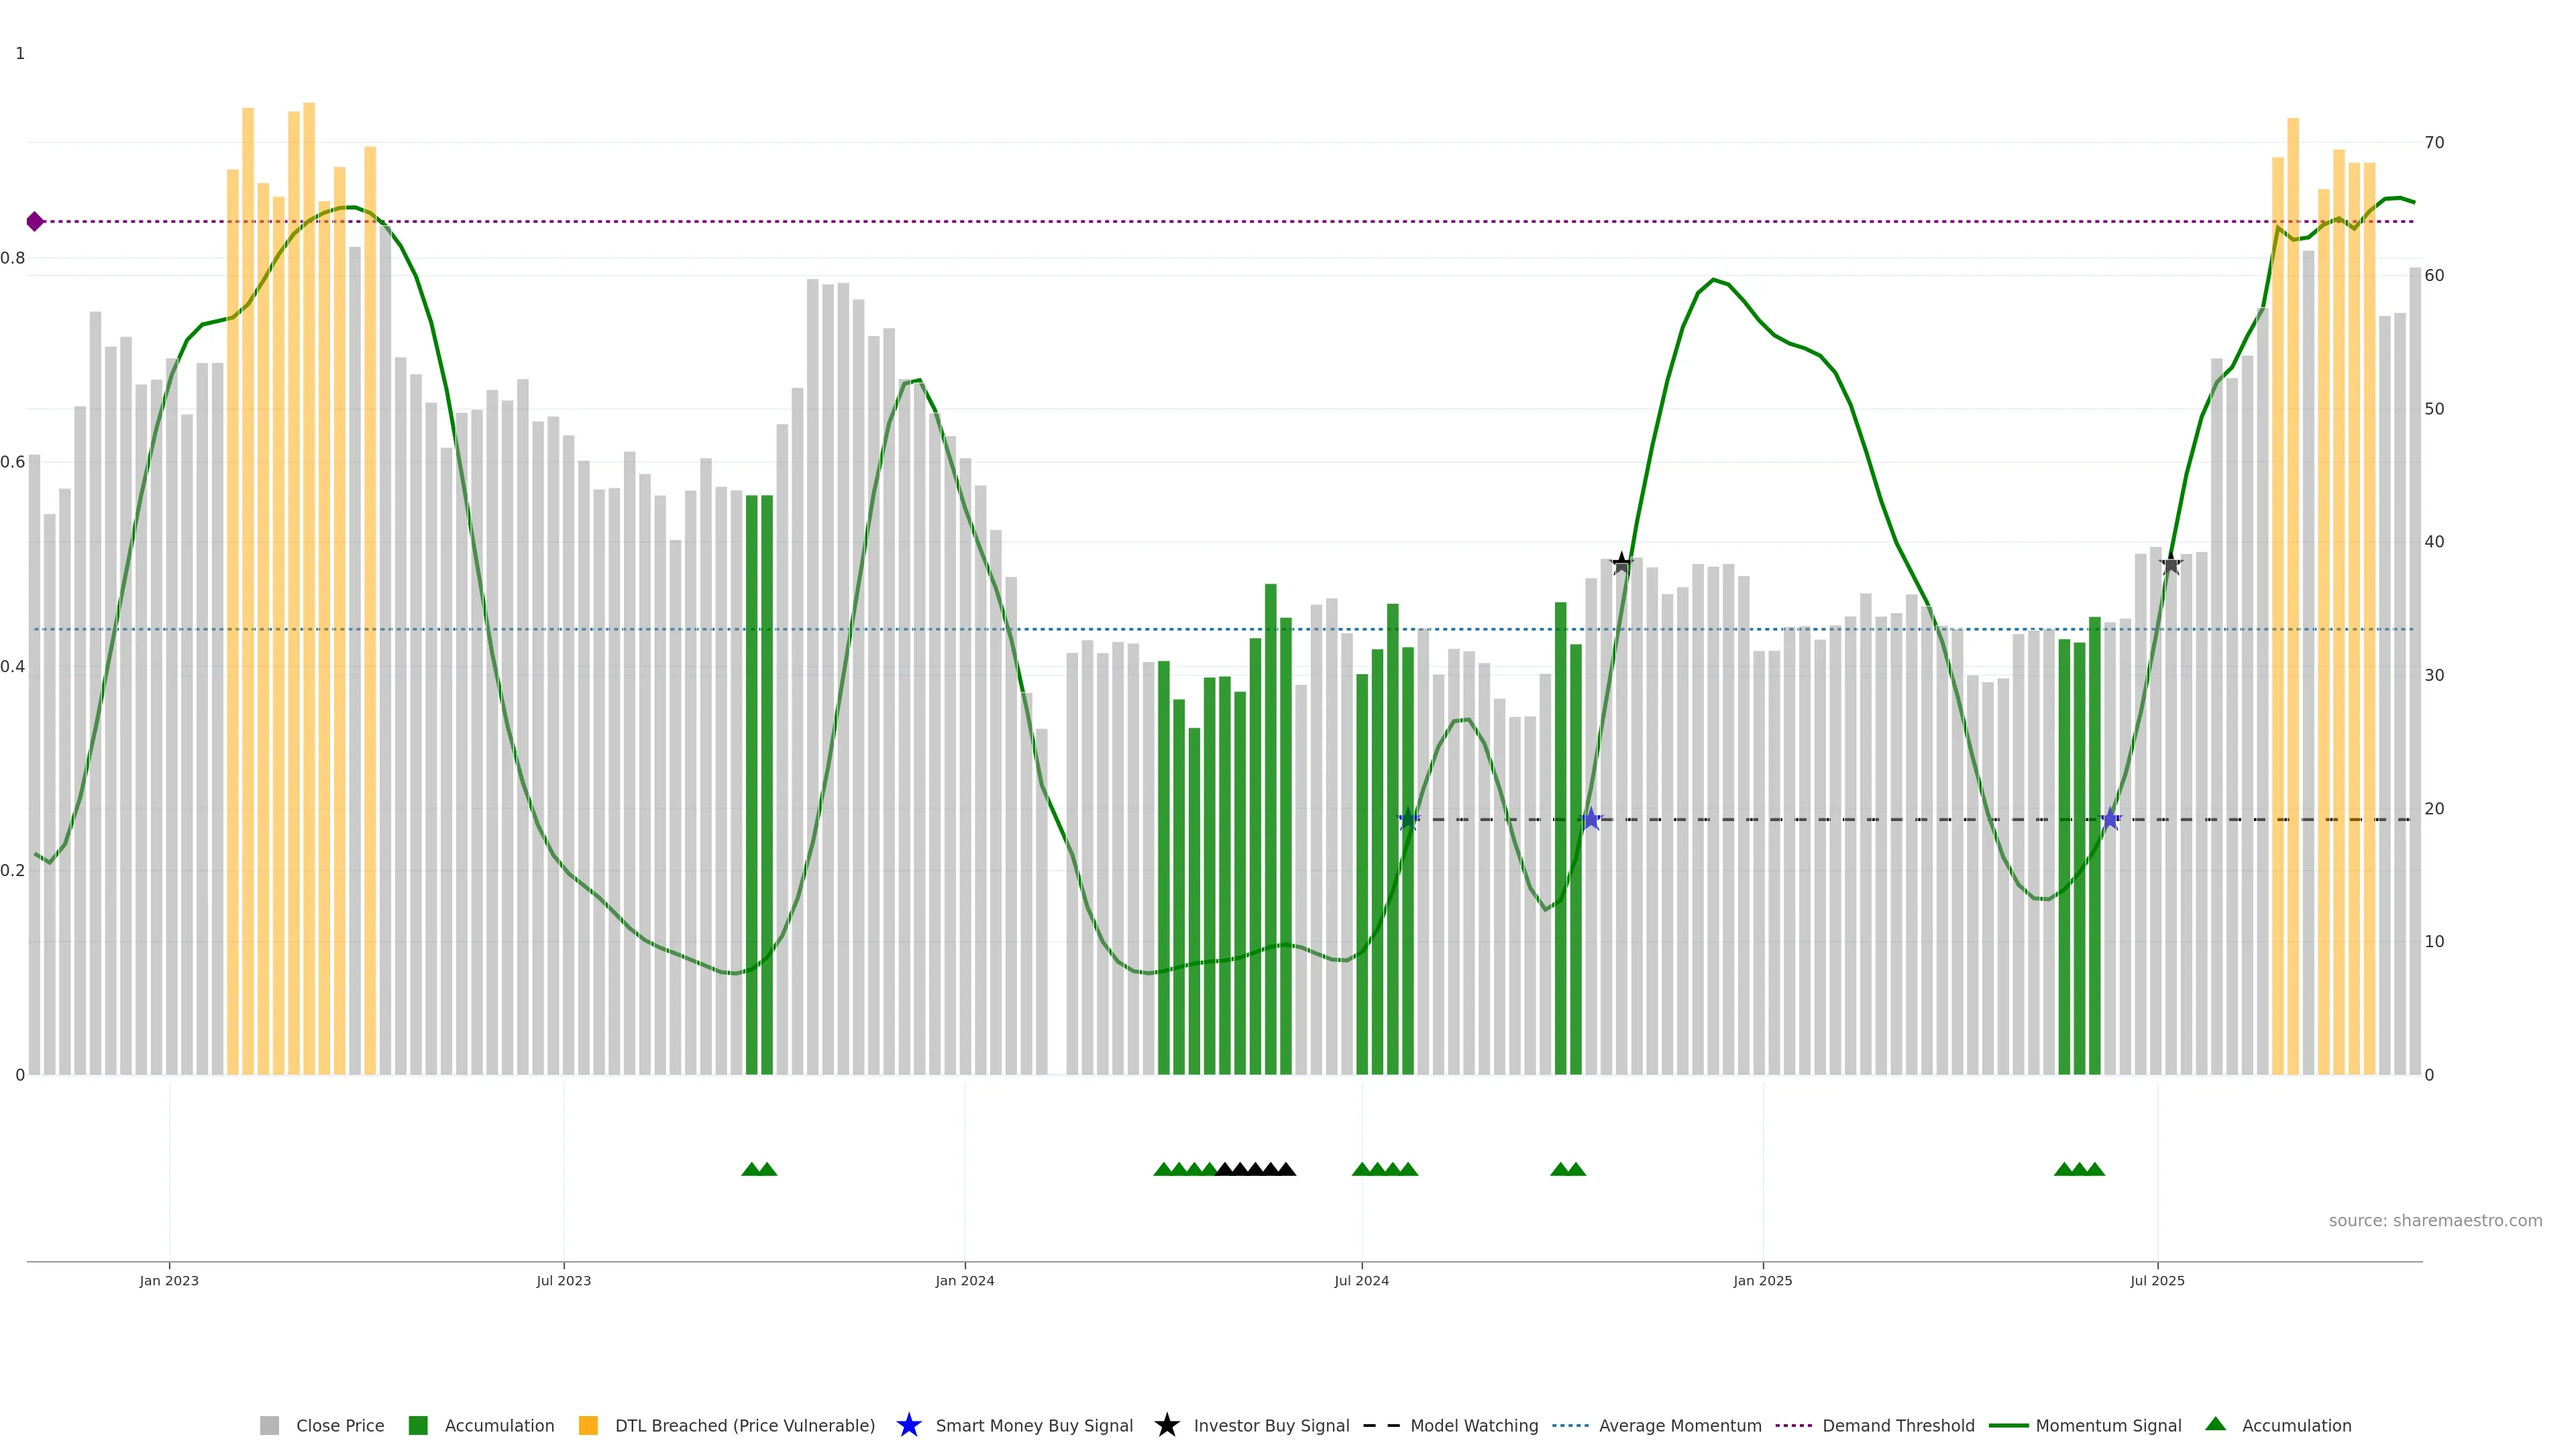Click the orange DTL Breached legend swatch
2576x1449 pixels.
(588, 1425)
